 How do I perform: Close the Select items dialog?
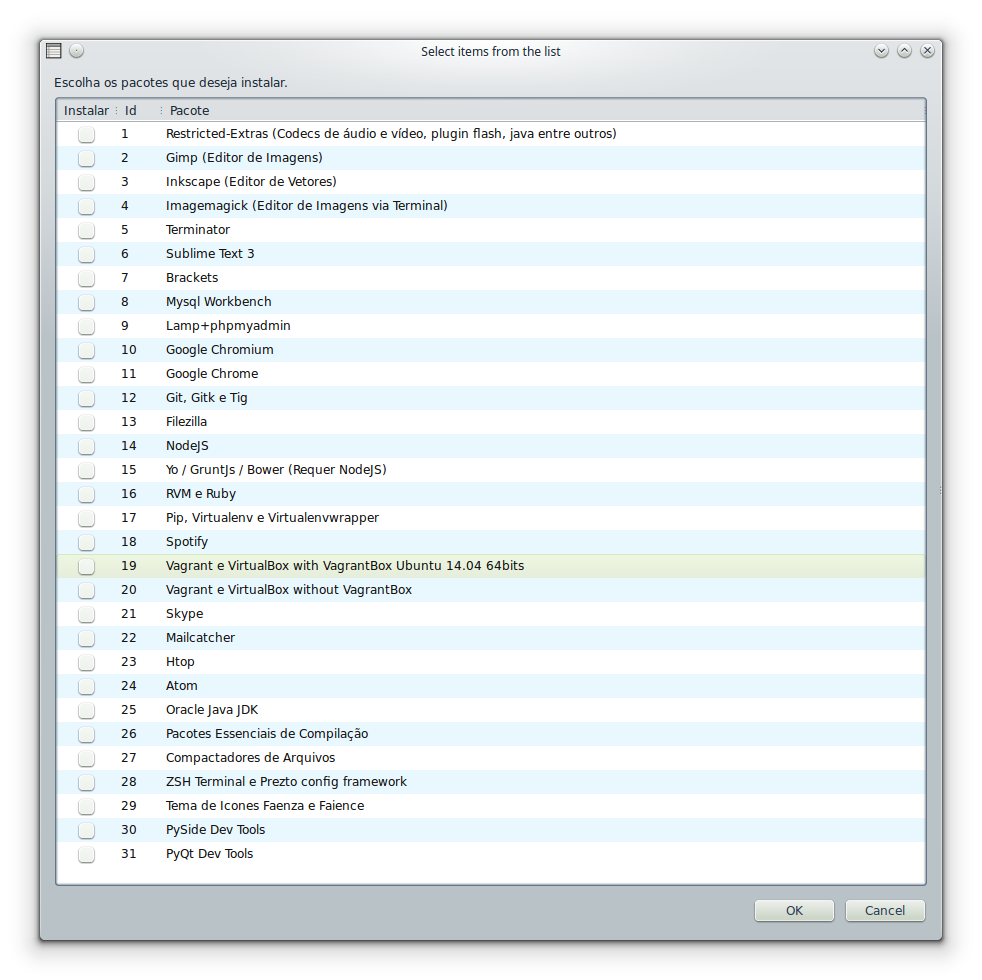coord(928,51)
